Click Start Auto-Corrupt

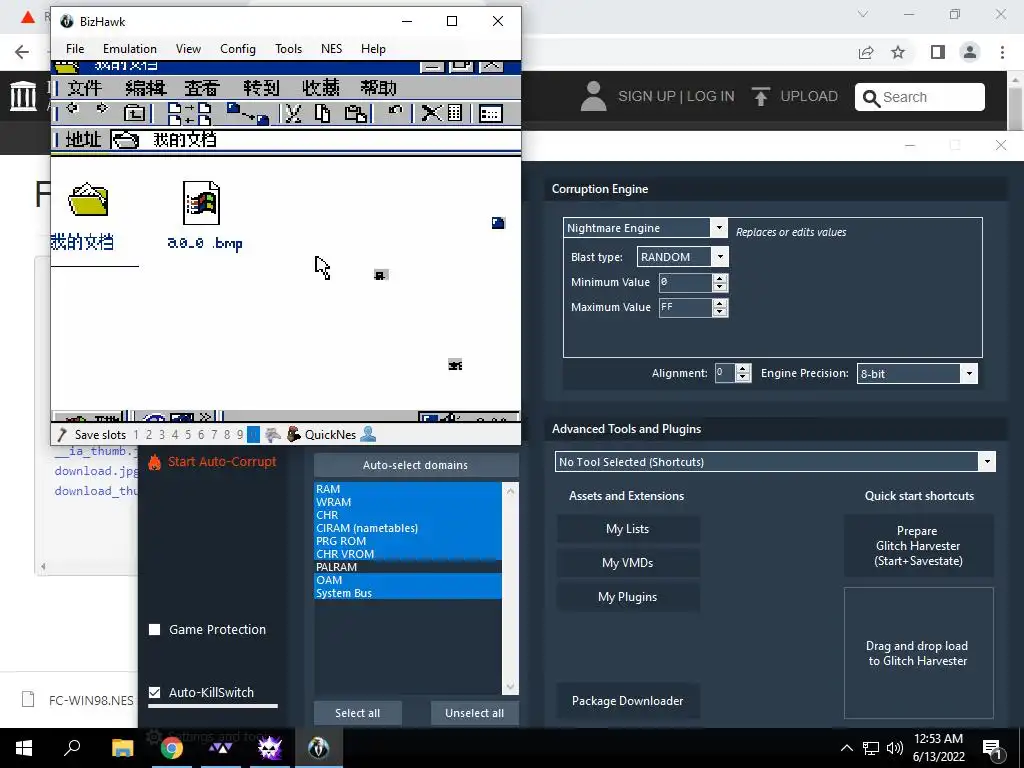click(x=222, y=462)
